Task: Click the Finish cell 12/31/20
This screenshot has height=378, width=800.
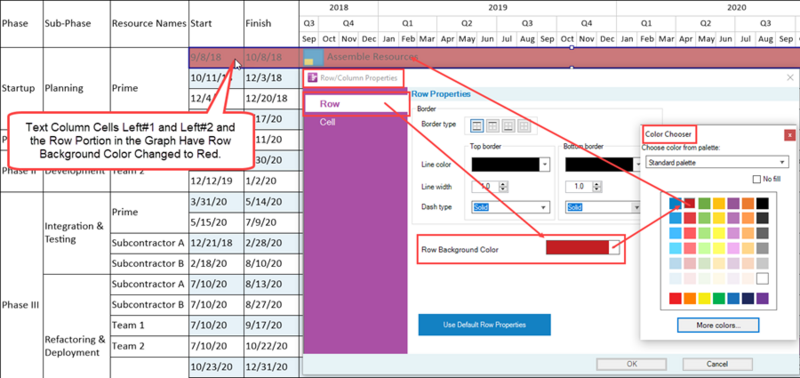Action: [271, 367]
